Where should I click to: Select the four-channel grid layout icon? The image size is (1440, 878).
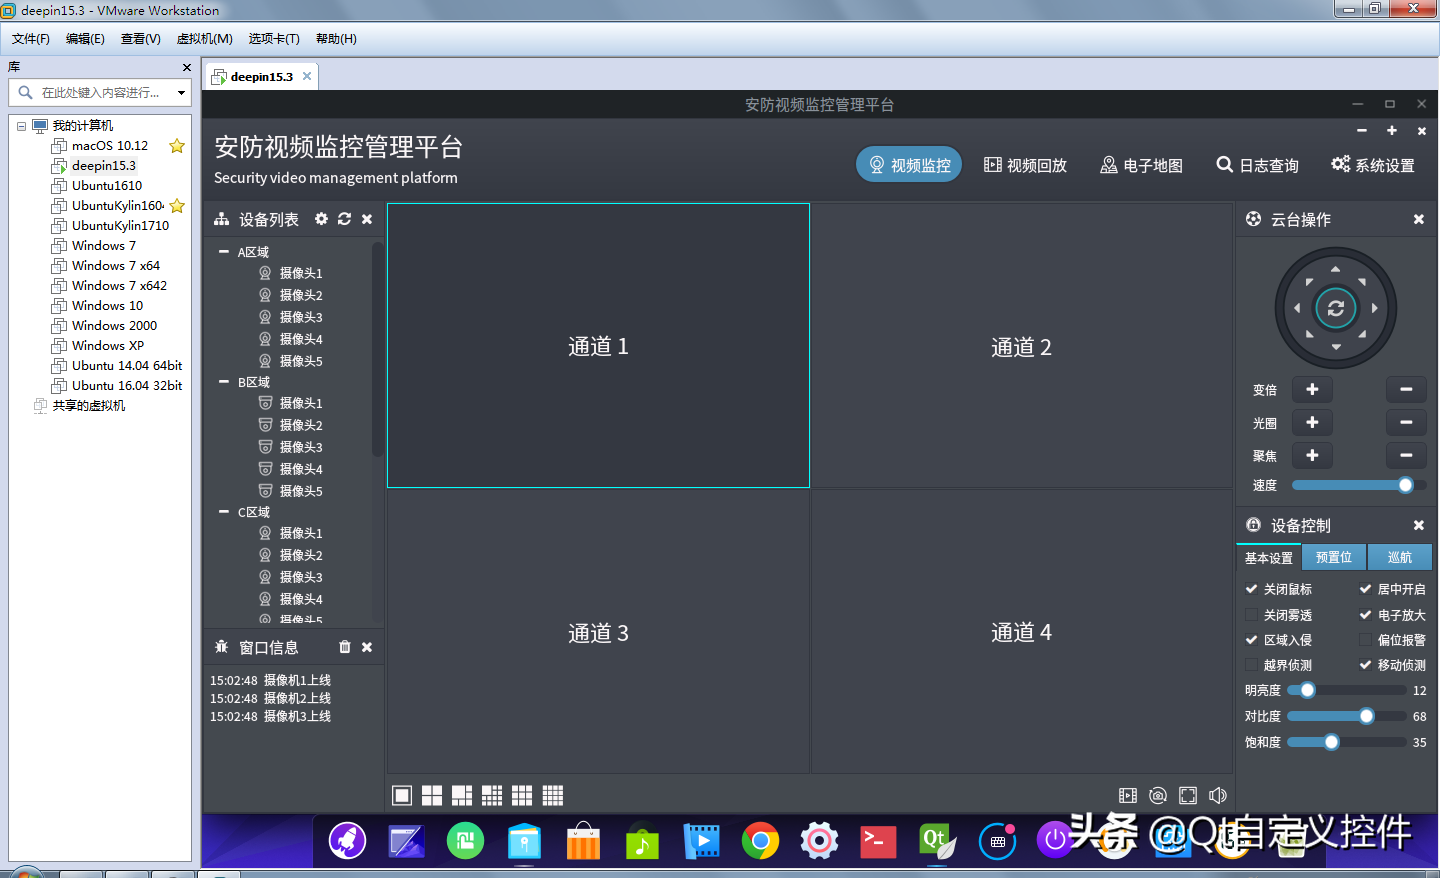pos(432,795)
